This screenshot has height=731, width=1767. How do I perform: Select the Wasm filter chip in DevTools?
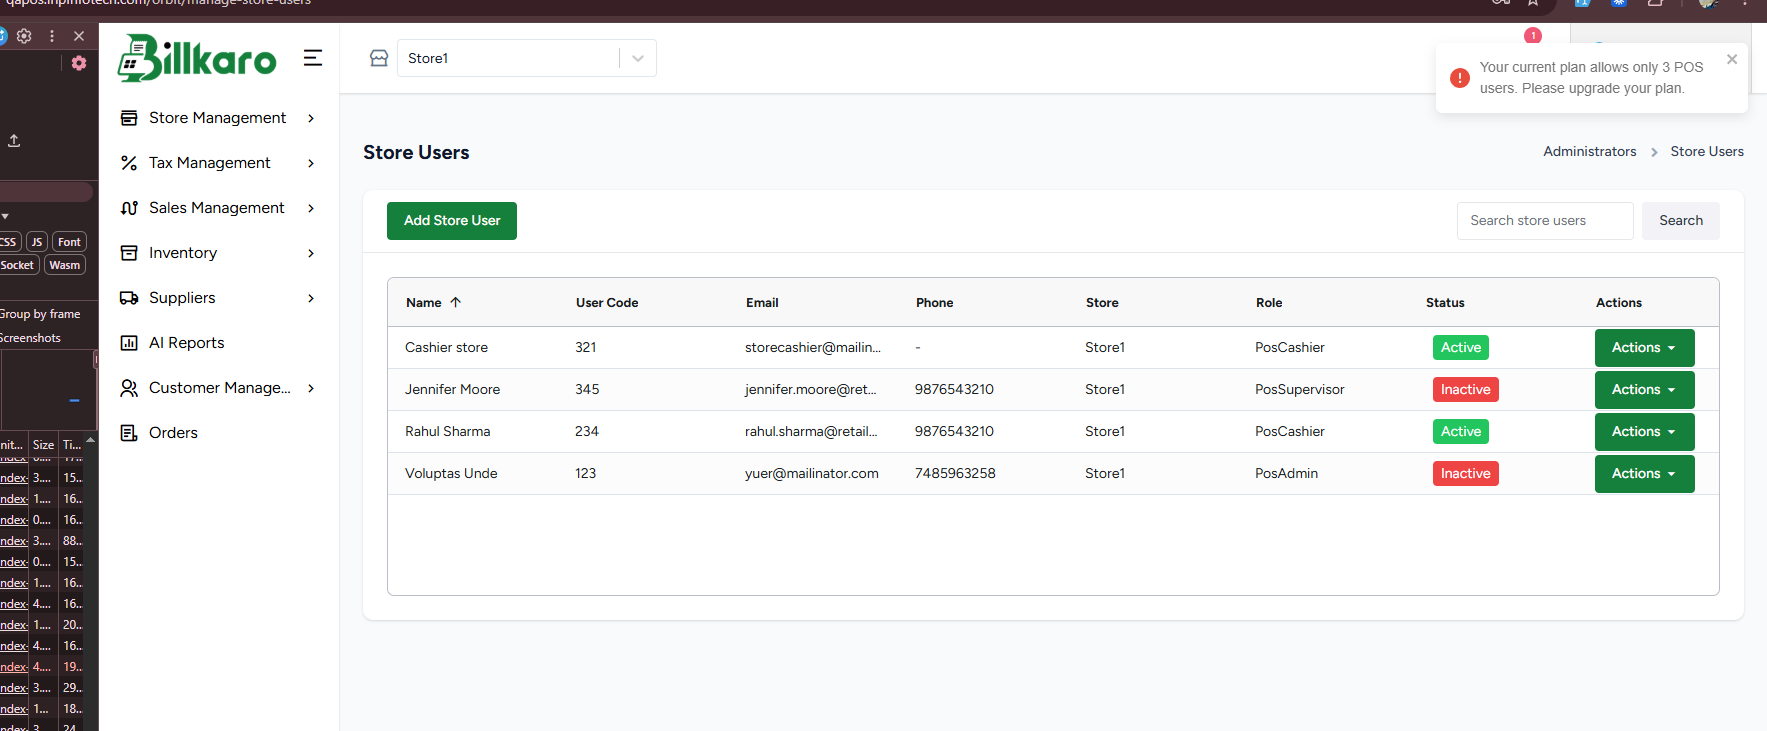click(64, 265)
